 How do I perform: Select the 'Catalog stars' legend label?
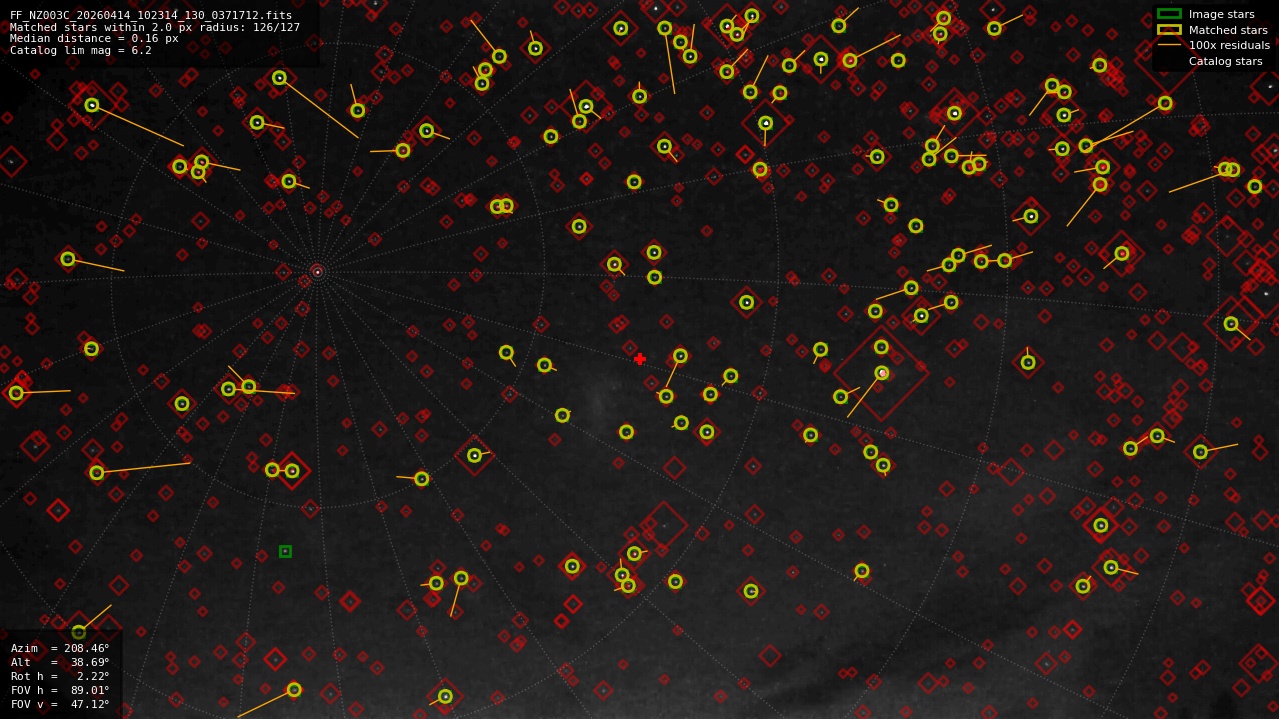point(1225,61)
